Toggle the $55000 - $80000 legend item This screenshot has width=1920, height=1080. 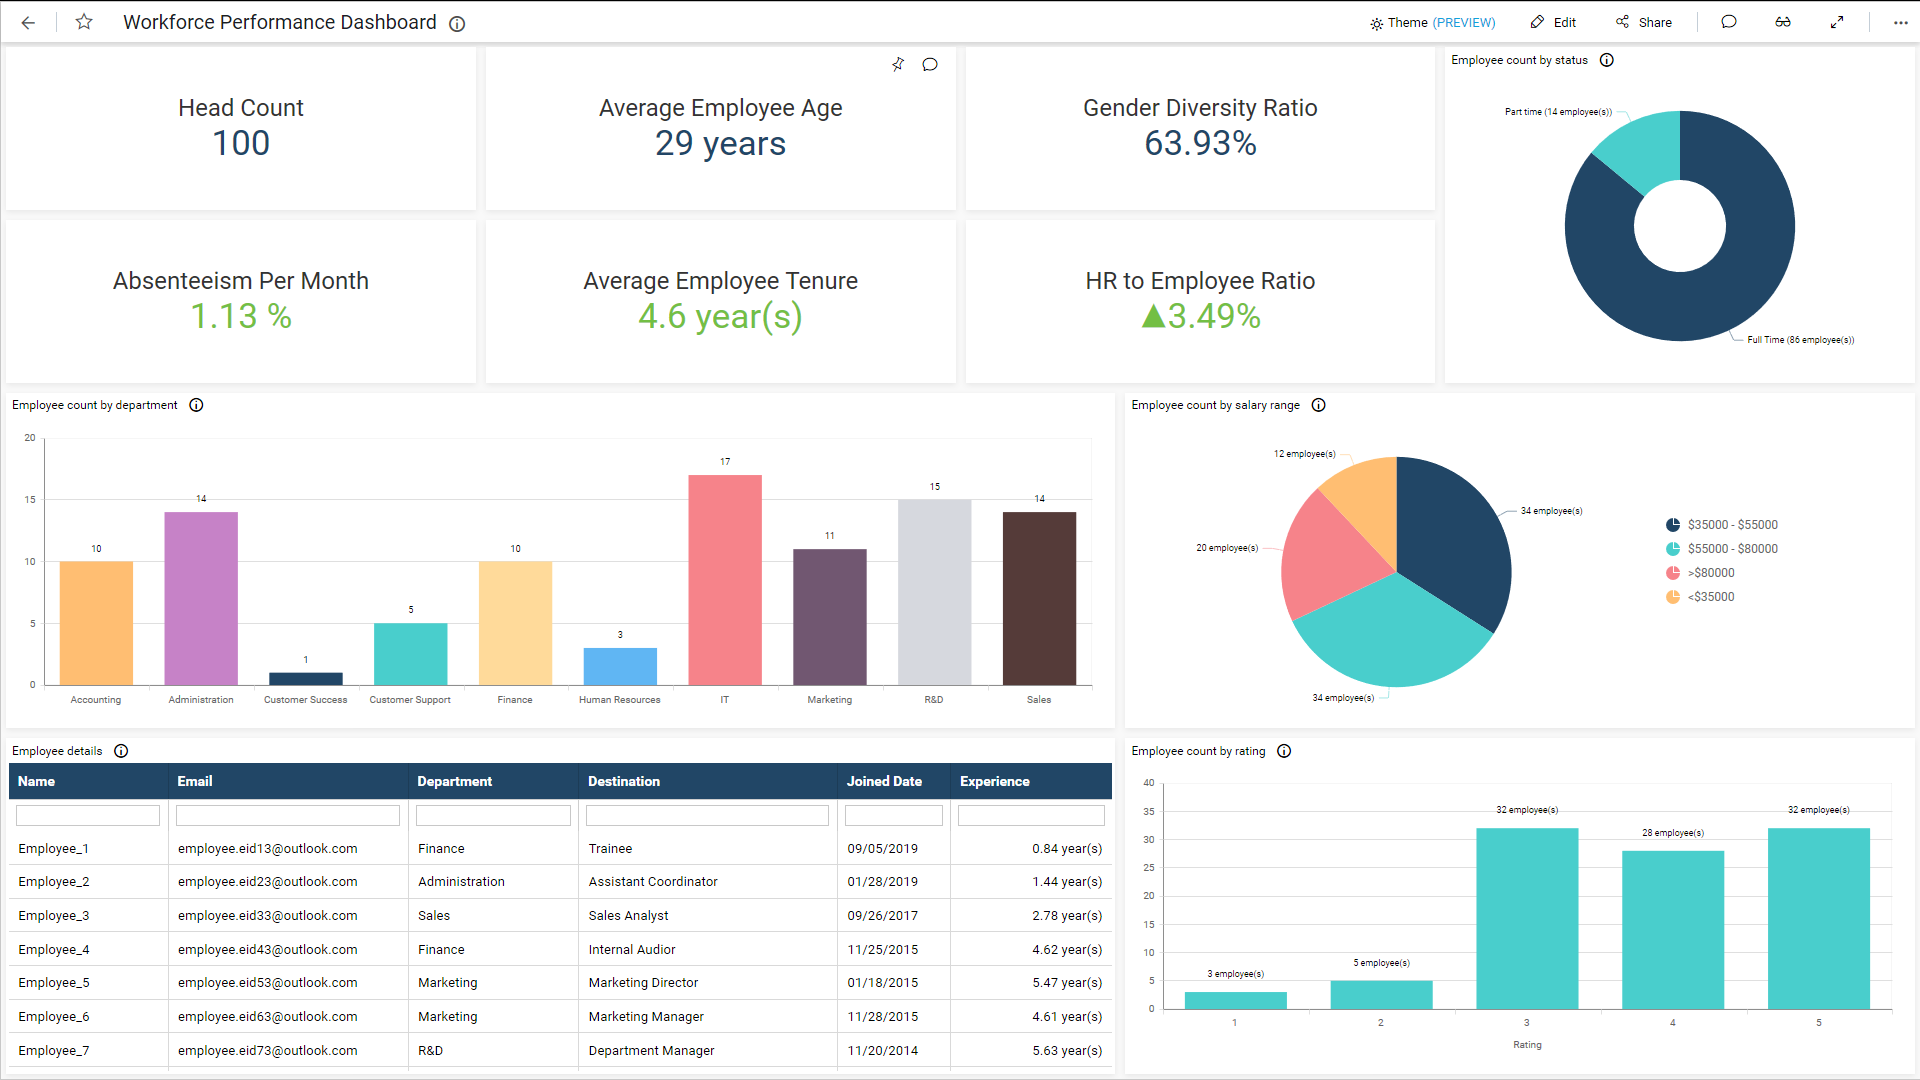[1732, 548]
